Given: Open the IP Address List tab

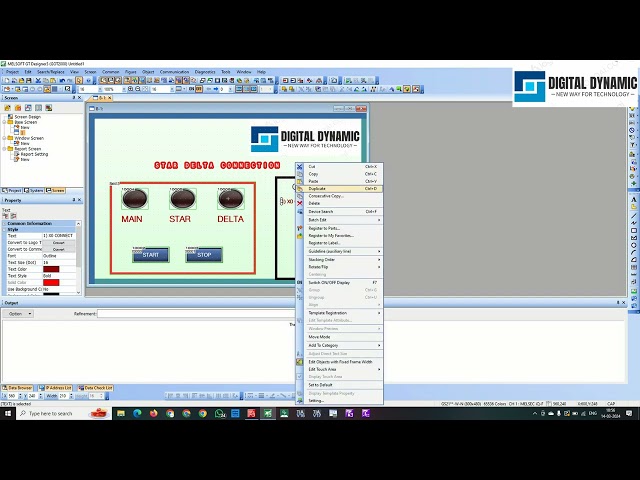Looking at the screenshot, I should pyautogui.click(x=55, y=388).
